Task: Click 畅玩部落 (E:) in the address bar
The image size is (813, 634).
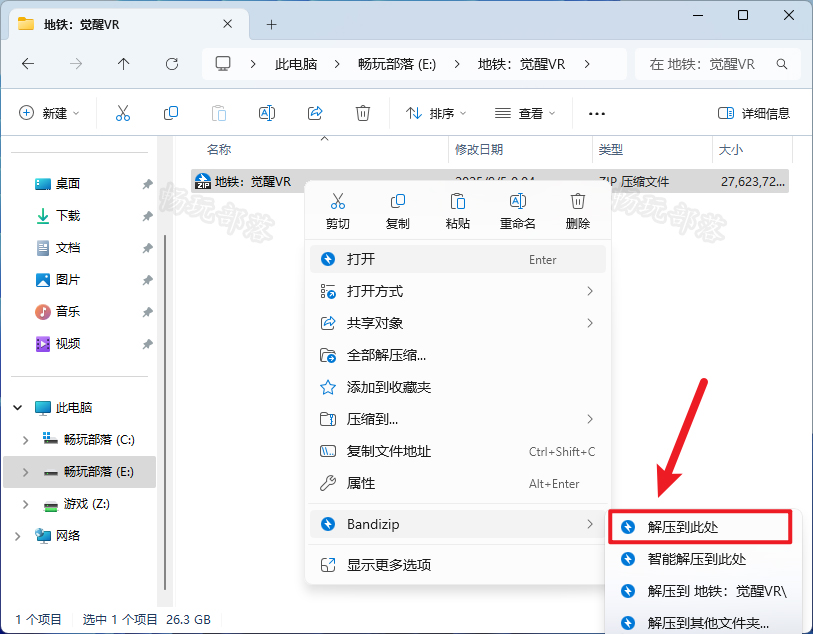Action: [397, 64]
